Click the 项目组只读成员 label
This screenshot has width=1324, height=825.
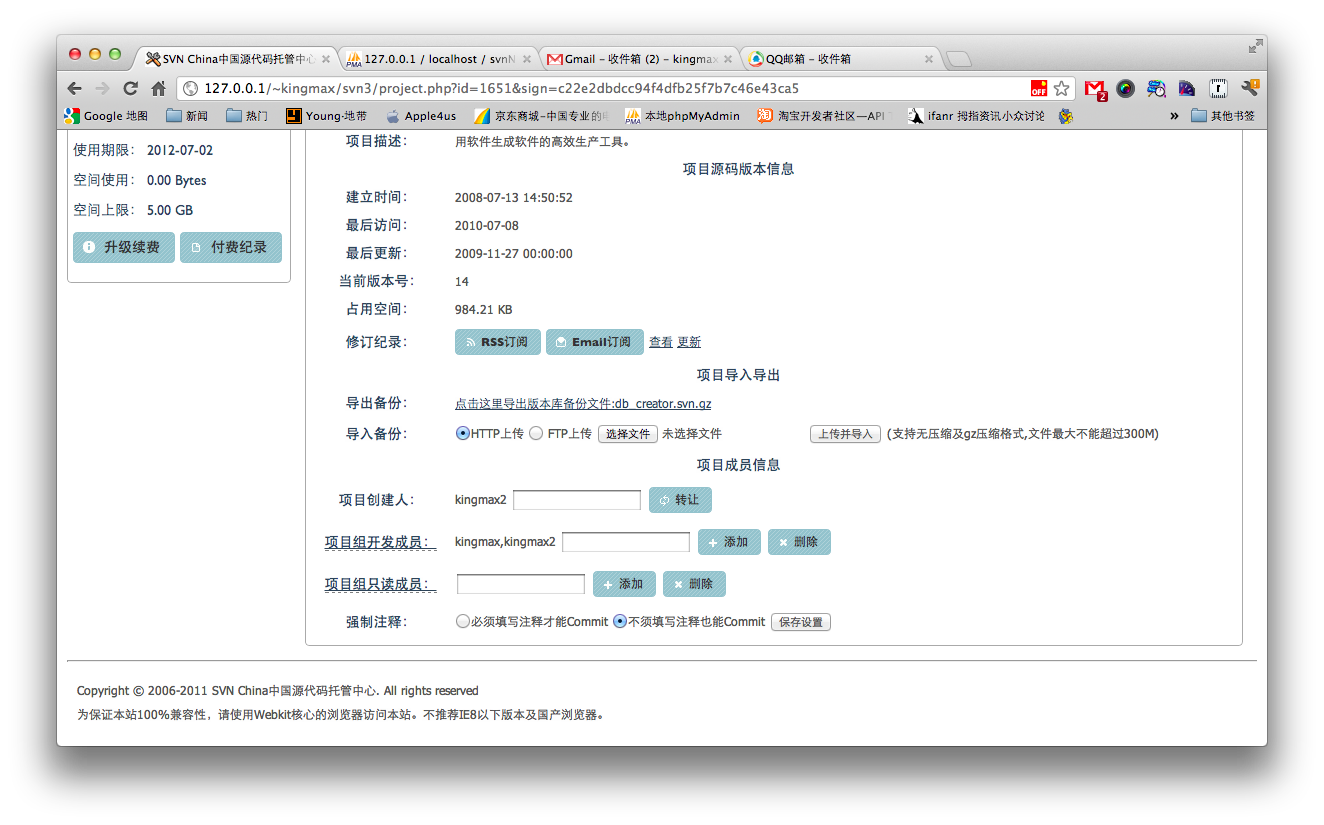click(380, 584)
